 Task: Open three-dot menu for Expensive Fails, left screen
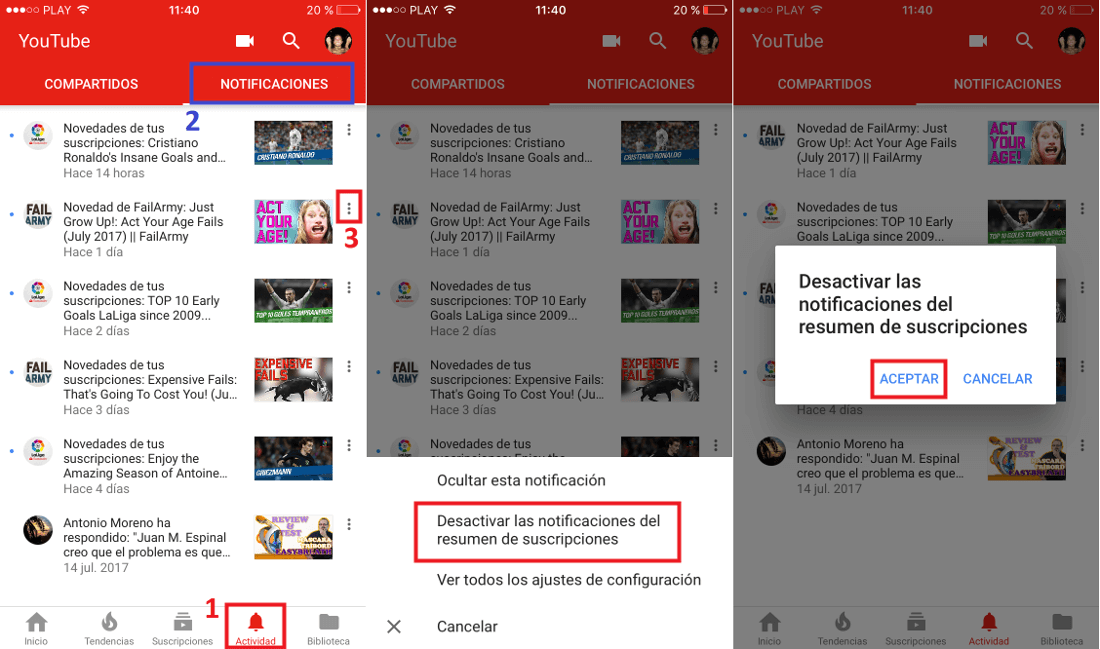click(x=349, y=366)
